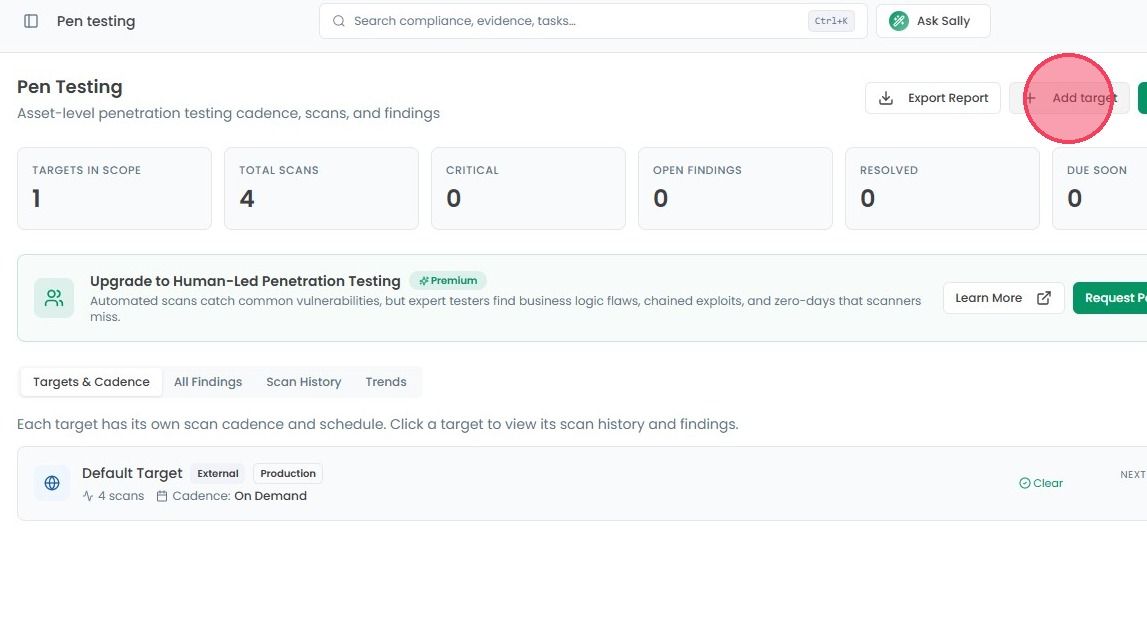Click the External tag badge
The image size is (1147, 641).
tap(218, 473)
